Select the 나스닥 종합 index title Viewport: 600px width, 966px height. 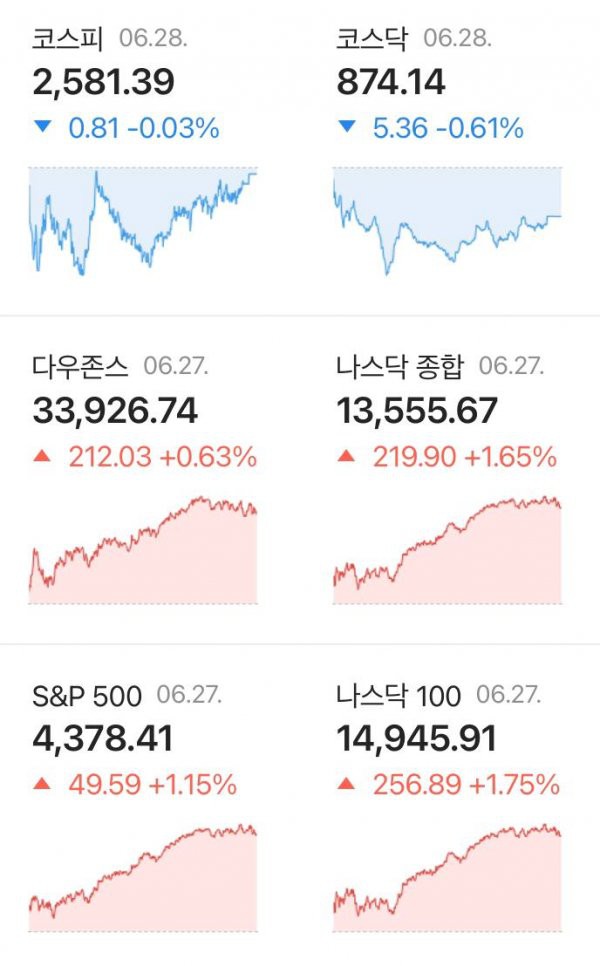click(400, 367)
